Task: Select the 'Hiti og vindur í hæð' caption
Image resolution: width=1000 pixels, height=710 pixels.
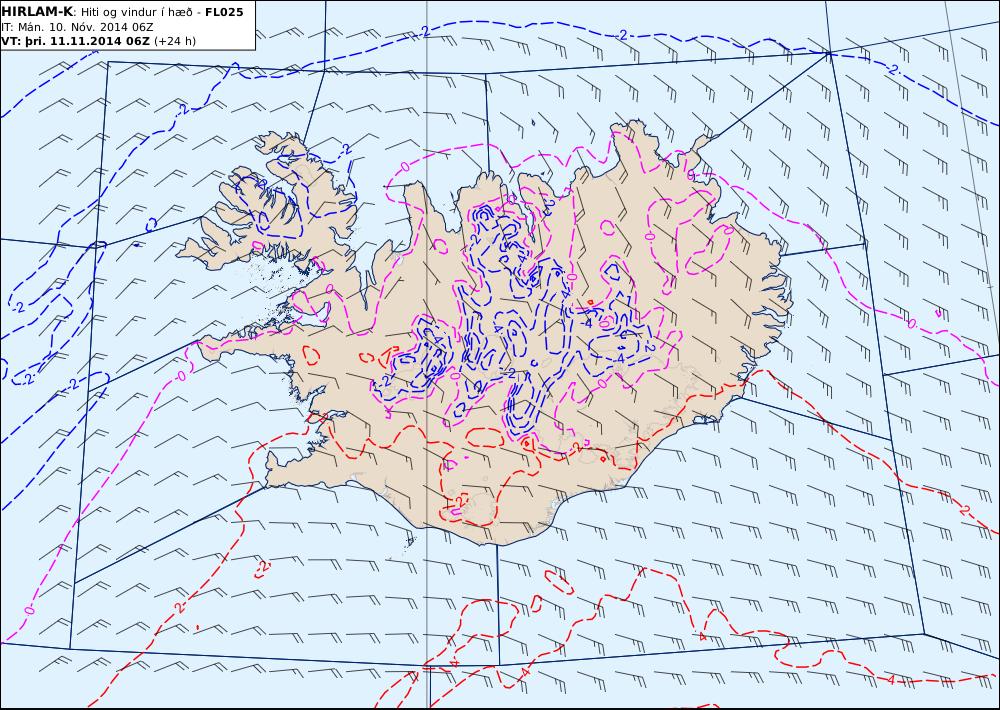Action: pyautogui.click(x=136, y=12)
